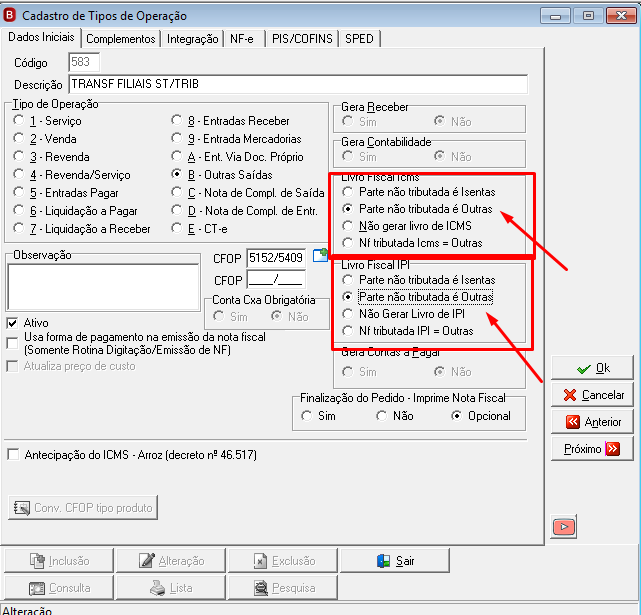This screenshot has height=615, width=641.
Task: Click the Conv. CFOP tipo produto button
Action: 83,507
